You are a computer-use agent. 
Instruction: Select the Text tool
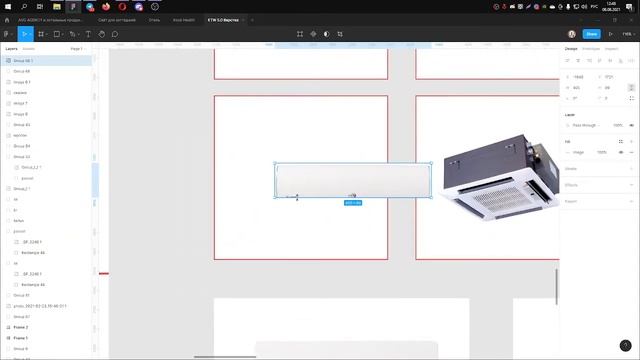pyautogui.click(x=88, y=34)
